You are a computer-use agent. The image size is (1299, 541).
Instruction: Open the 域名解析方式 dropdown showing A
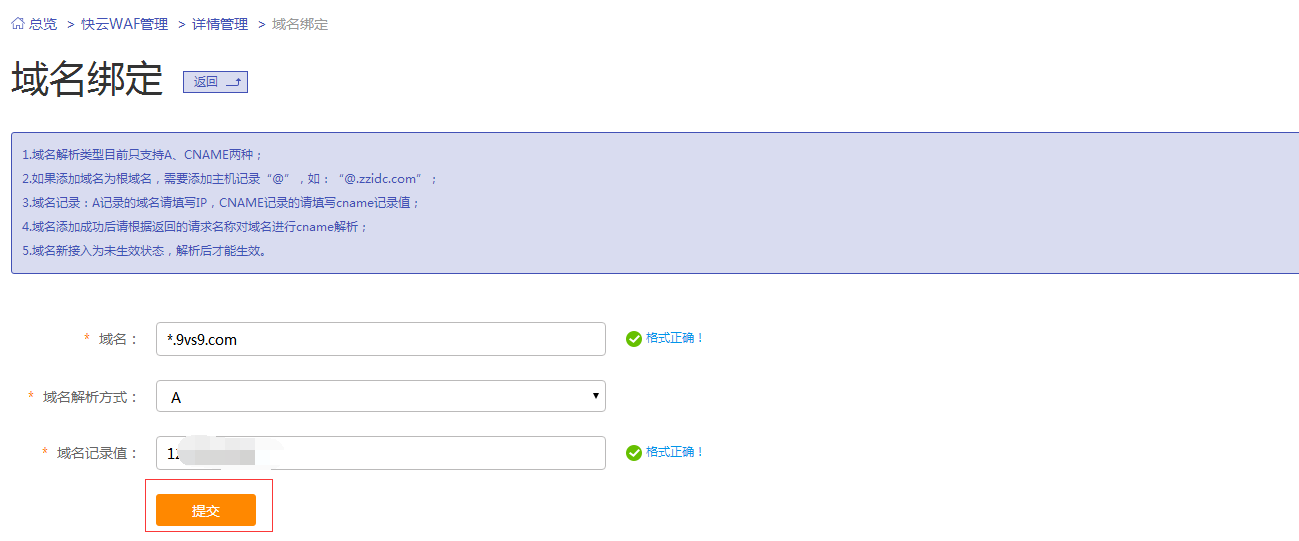click(x=380, y=397)
